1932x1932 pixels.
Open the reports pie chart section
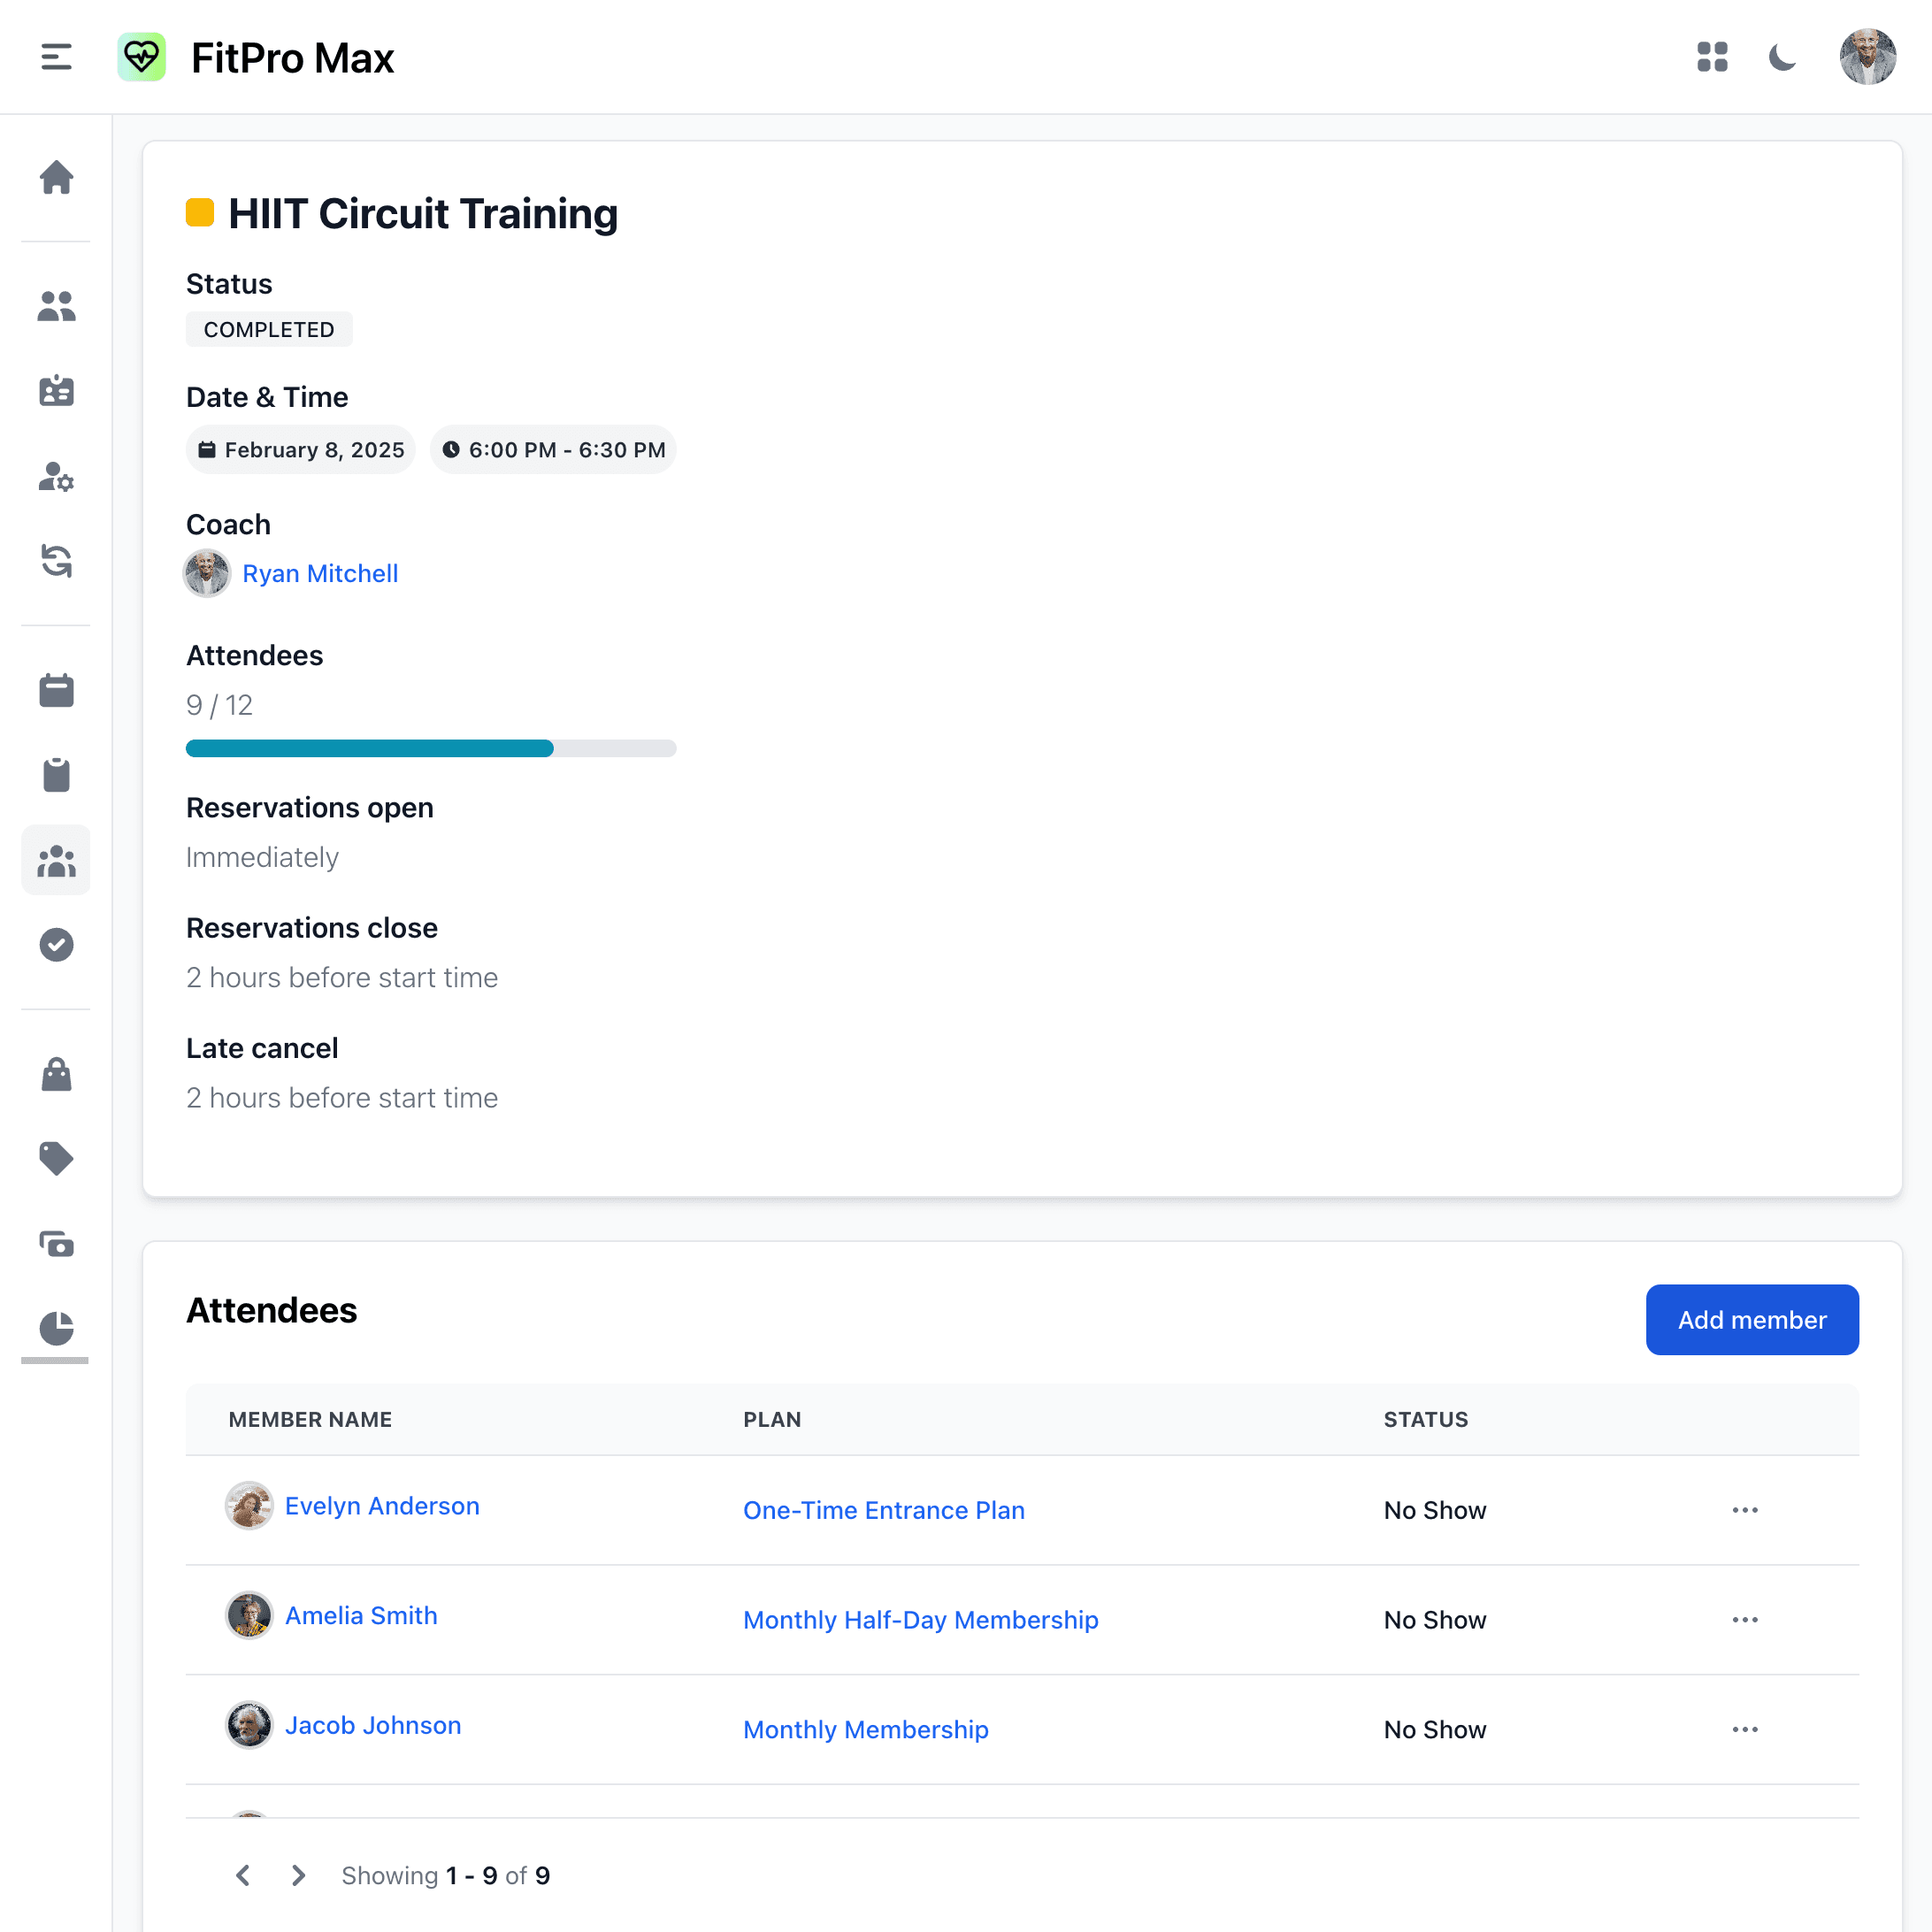tap(56, 1330)
